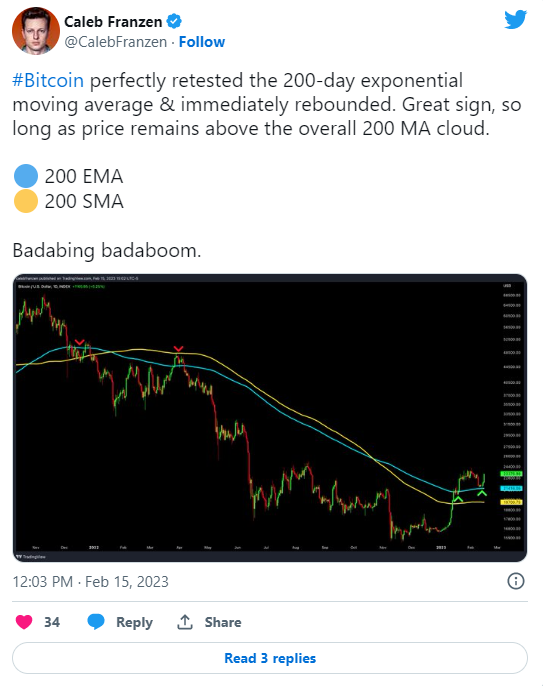The image size is (543, 686).
Task: Click the Caleb Franzen display name
Action: (x=113, y=21)
